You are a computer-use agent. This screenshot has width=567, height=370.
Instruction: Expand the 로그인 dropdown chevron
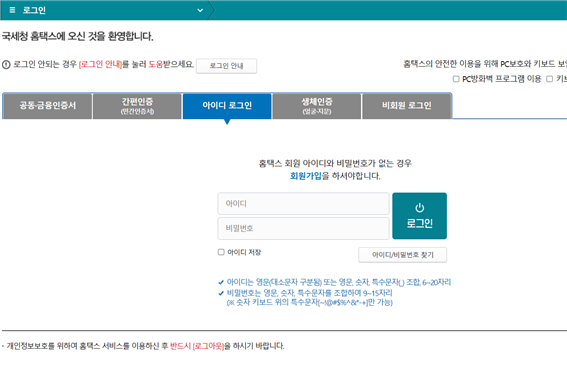coord(200,10)
